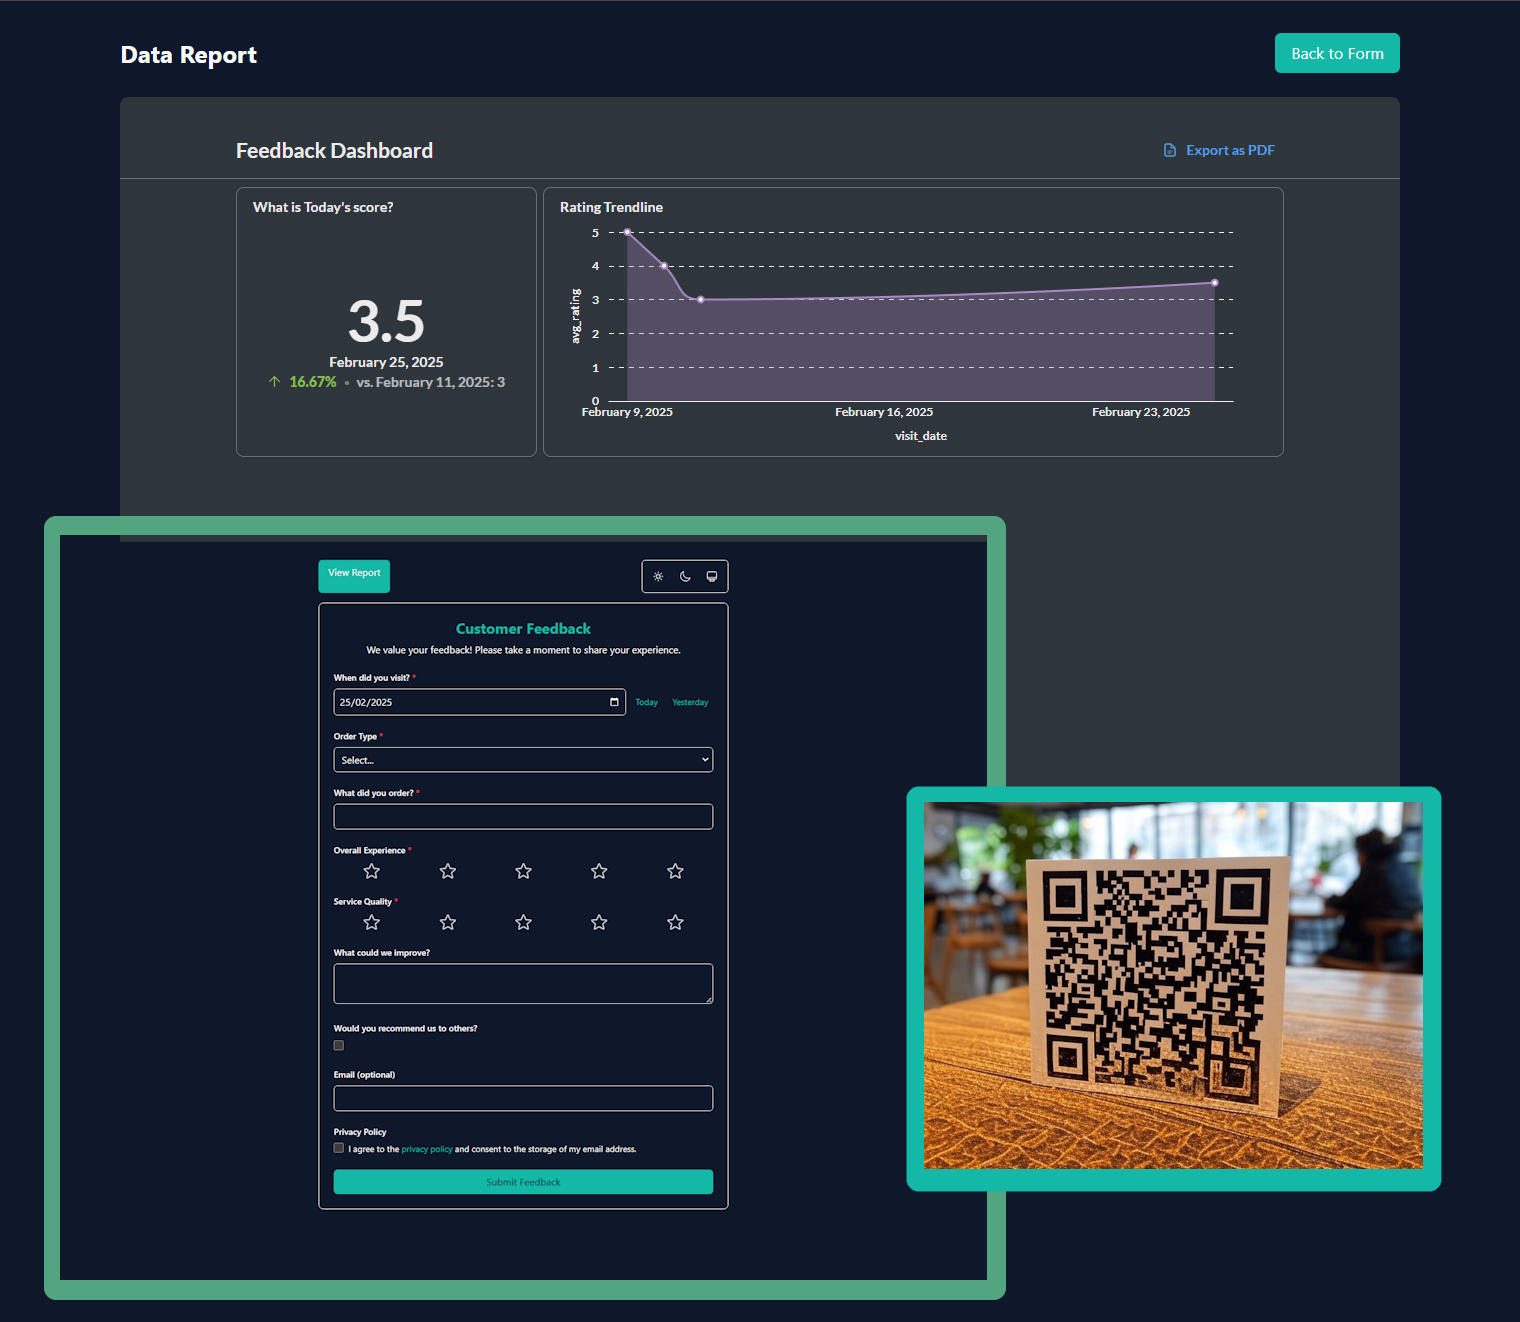Rate Service Quality five stars
The image size is (1520, 1322).
(x=675, y=922)
